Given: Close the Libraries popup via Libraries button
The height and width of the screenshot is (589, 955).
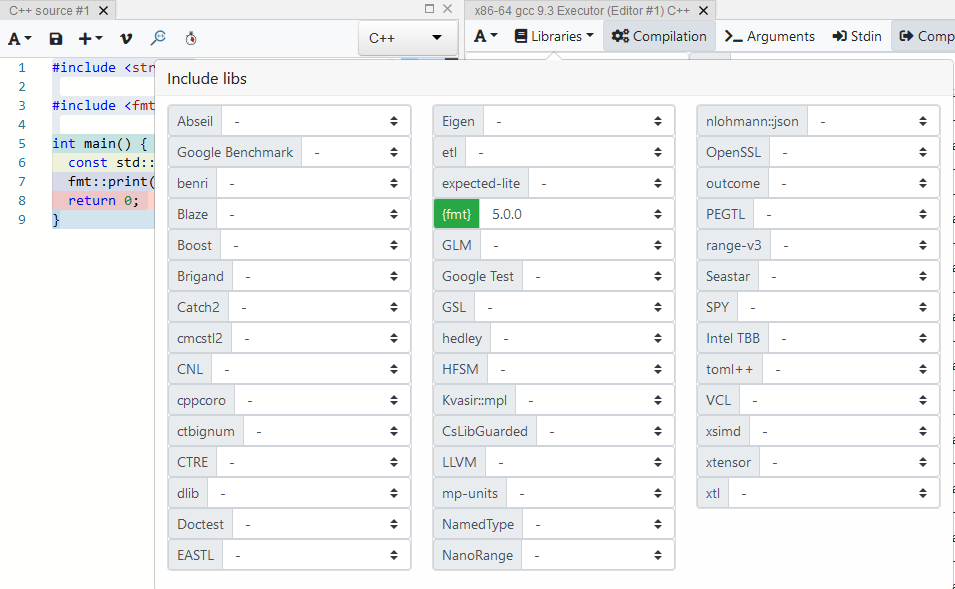Looking at the screenshot, I should click(555, 36).
